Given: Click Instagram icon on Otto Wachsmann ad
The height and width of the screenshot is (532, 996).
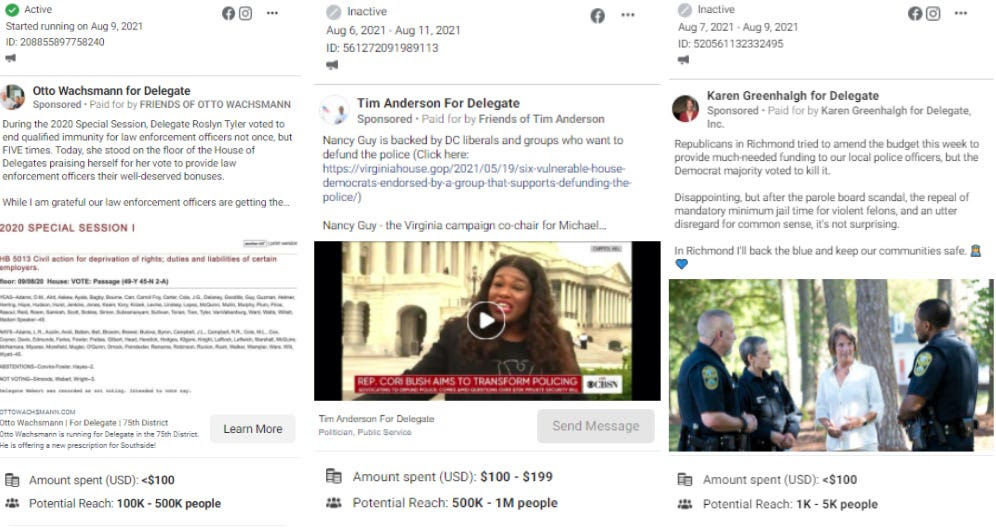Looking at the screenshot, I should coord(246,13).
